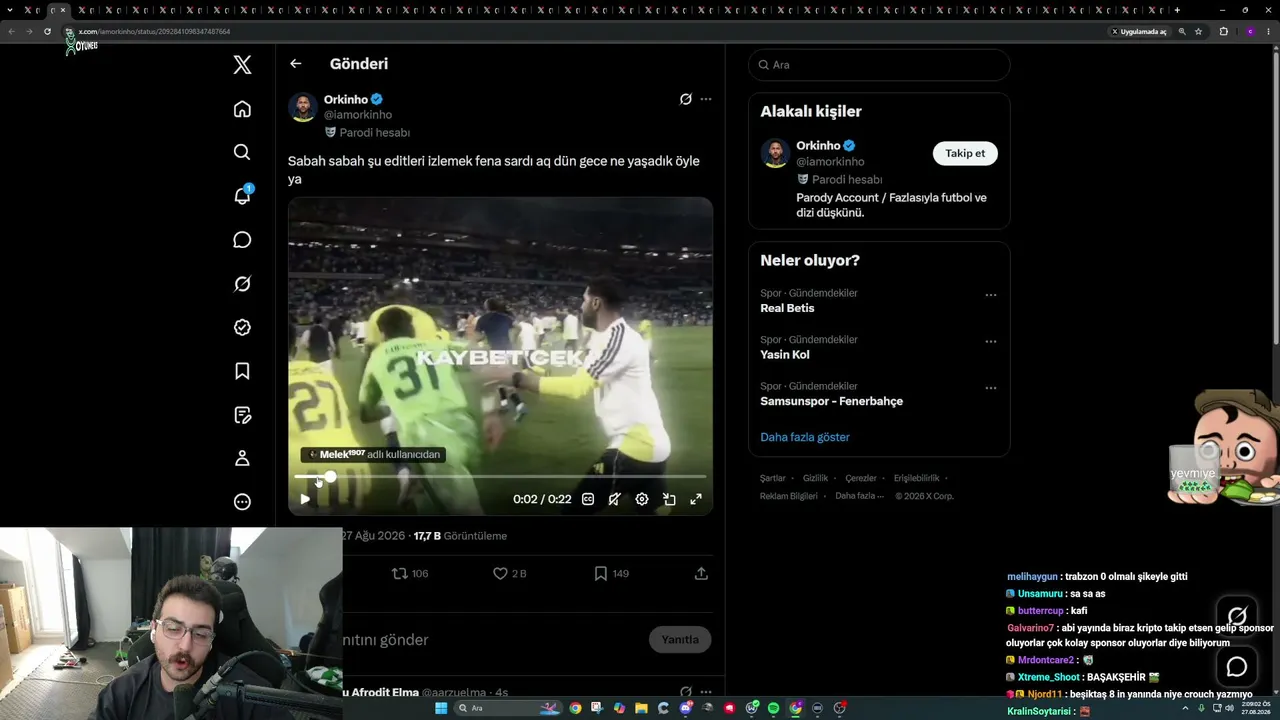This screenshot has height=720, width=1280.
Task: Open Orkinho's post author name
Action: point(346,100)
